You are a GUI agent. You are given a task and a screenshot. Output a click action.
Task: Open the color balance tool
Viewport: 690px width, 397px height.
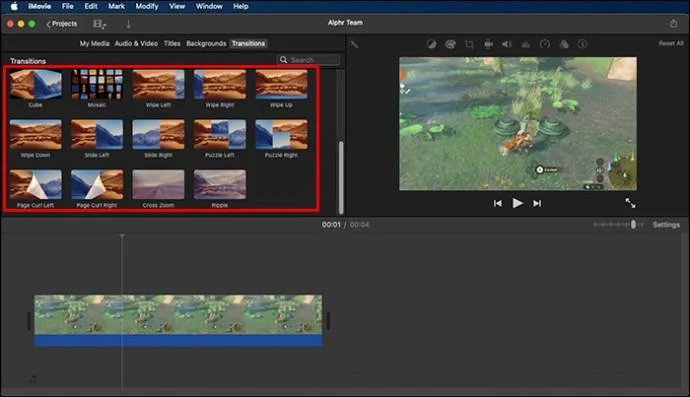pyautogui.click(x=431, y=44)
